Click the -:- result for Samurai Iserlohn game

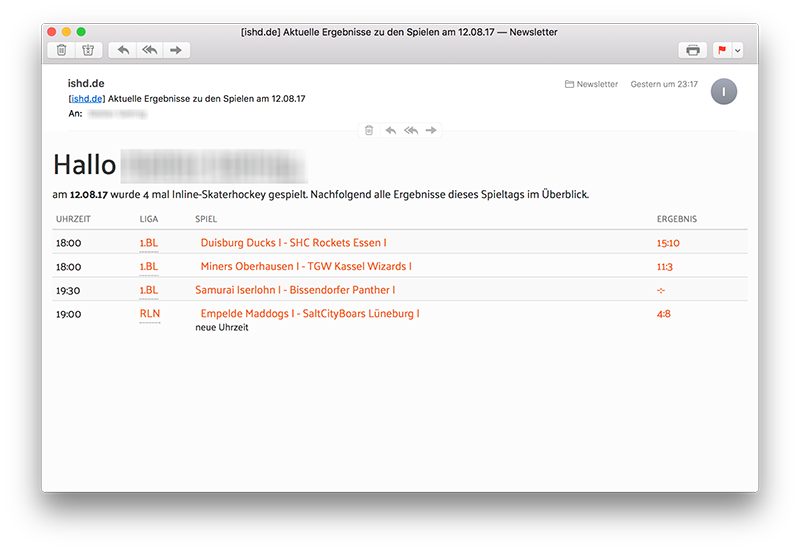(661, 290)
